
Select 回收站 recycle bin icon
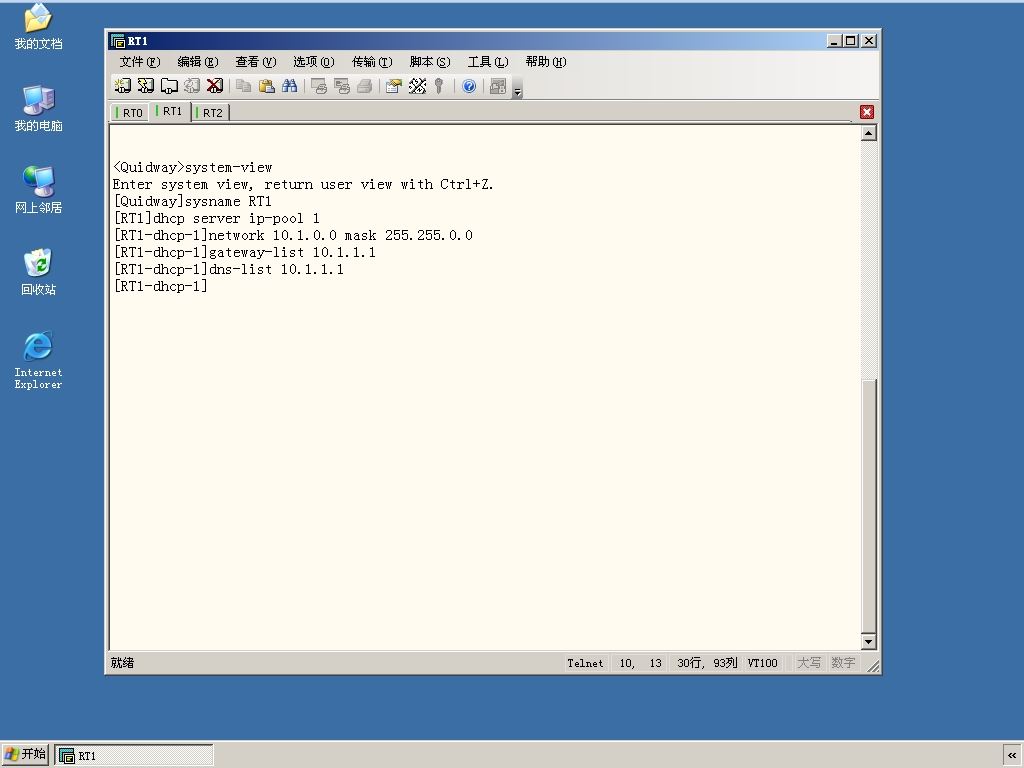[x=39, y=272]
